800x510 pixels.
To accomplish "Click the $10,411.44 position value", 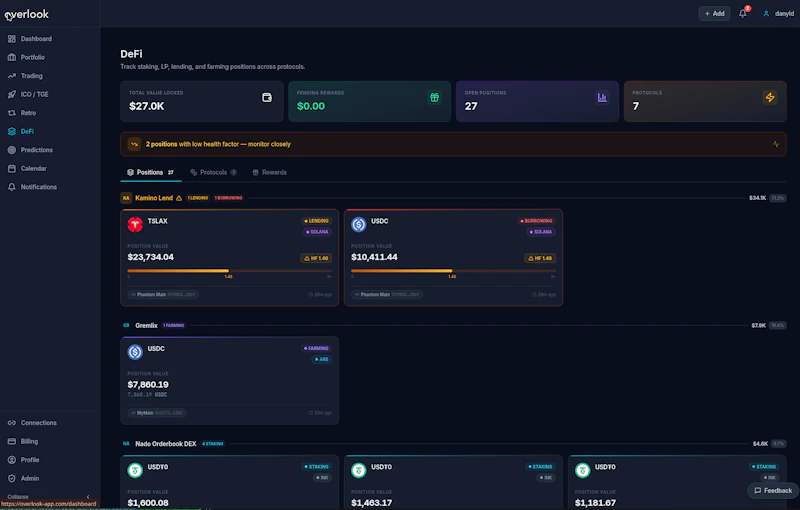I will point(374,257).
